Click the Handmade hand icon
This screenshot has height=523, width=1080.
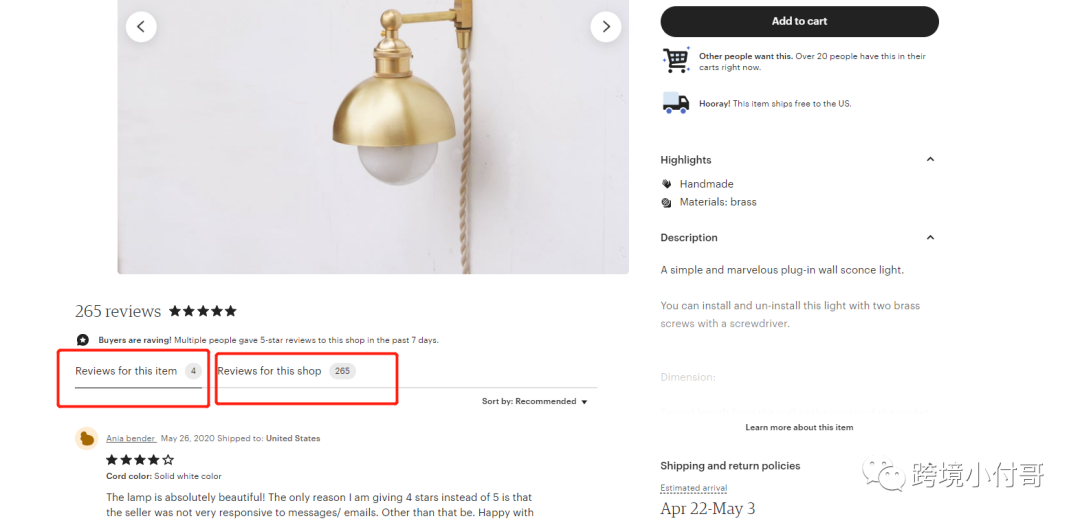(667, 184)
